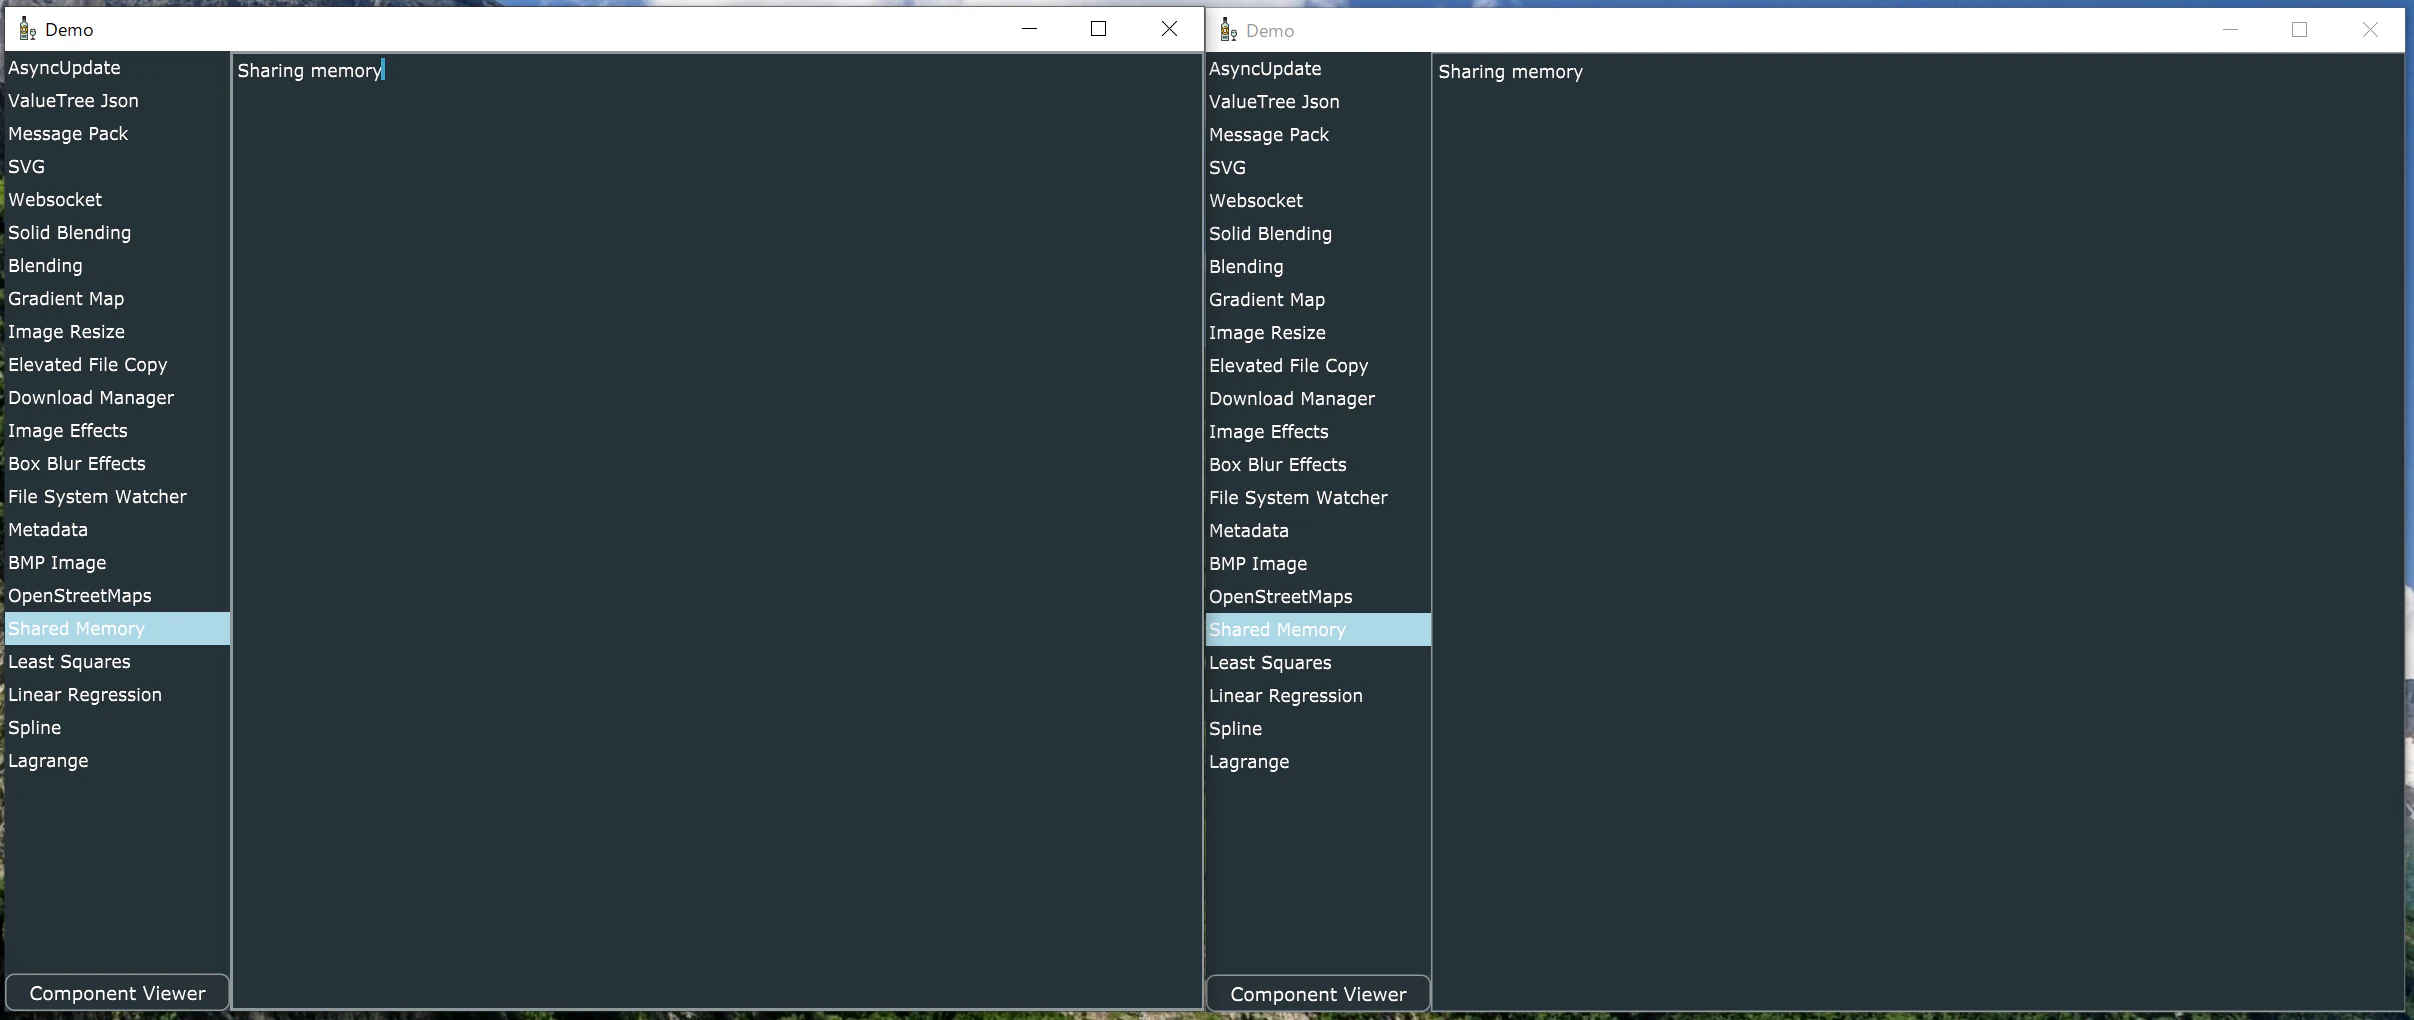Click the Demo app icon in right window title bar
Screen dimensions: 2414x1020
coord(1229,30)
